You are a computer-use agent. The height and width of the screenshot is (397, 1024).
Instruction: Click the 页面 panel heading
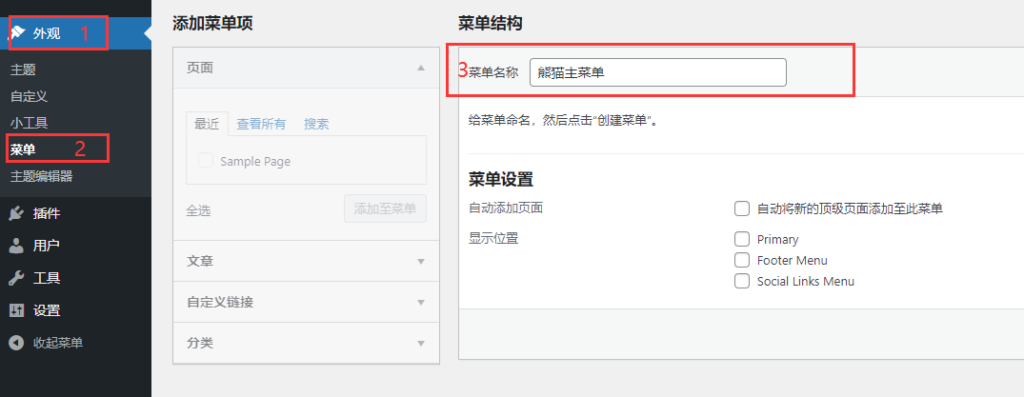200,68
